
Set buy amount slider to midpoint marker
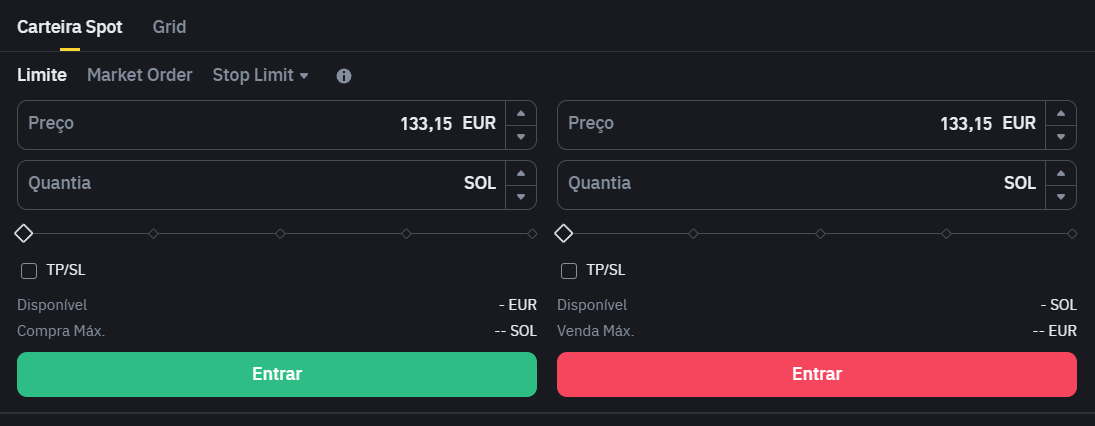click(x=280, y=233)
